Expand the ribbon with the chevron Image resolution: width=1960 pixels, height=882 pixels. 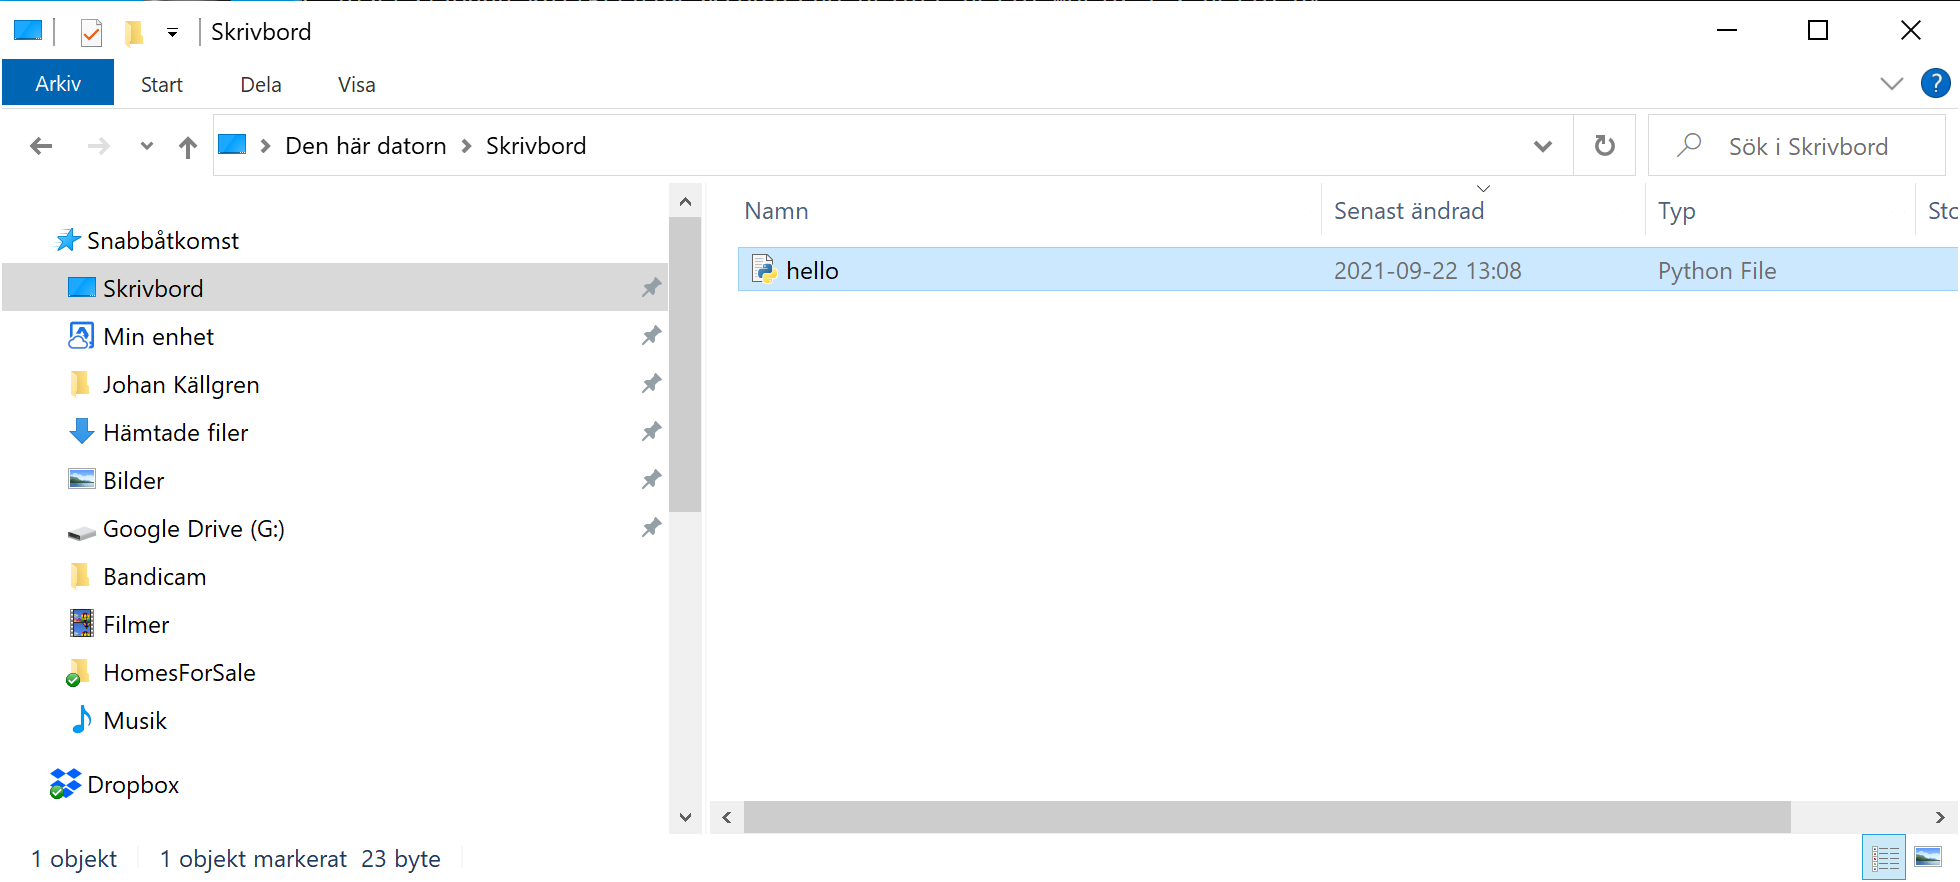tap(1891, 84)
